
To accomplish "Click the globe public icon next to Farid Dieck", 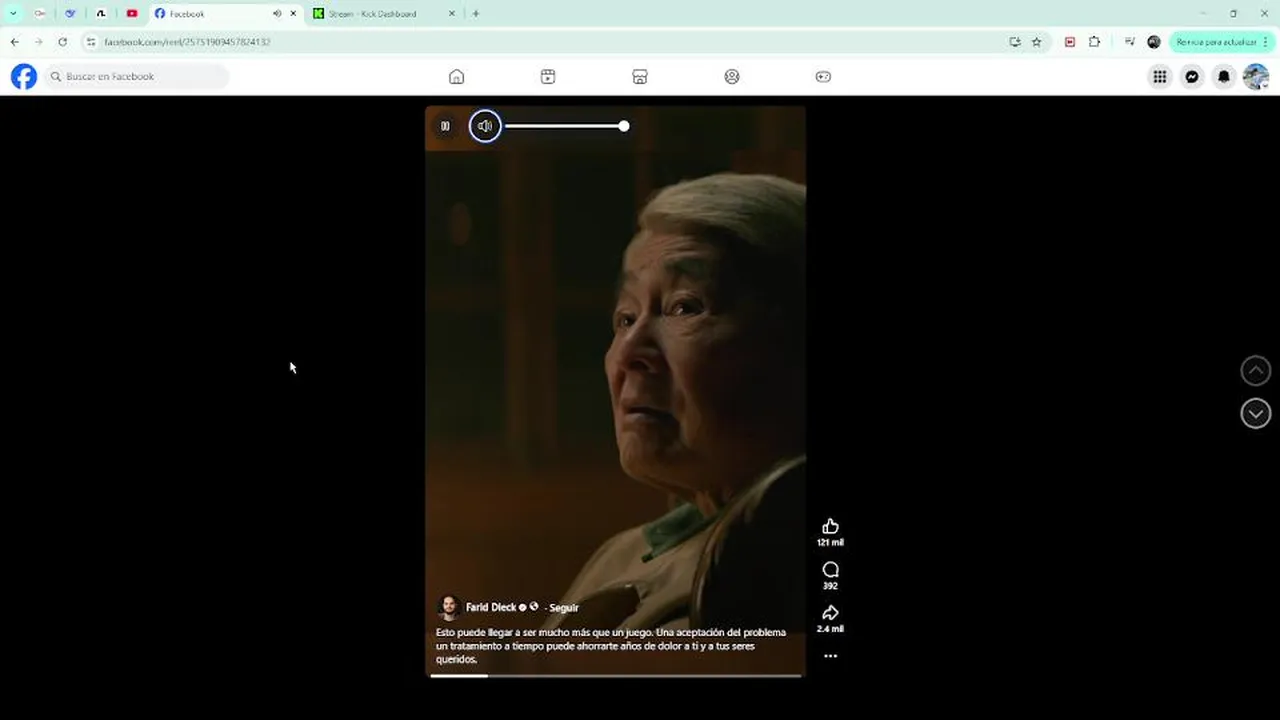I will [534, 607].
